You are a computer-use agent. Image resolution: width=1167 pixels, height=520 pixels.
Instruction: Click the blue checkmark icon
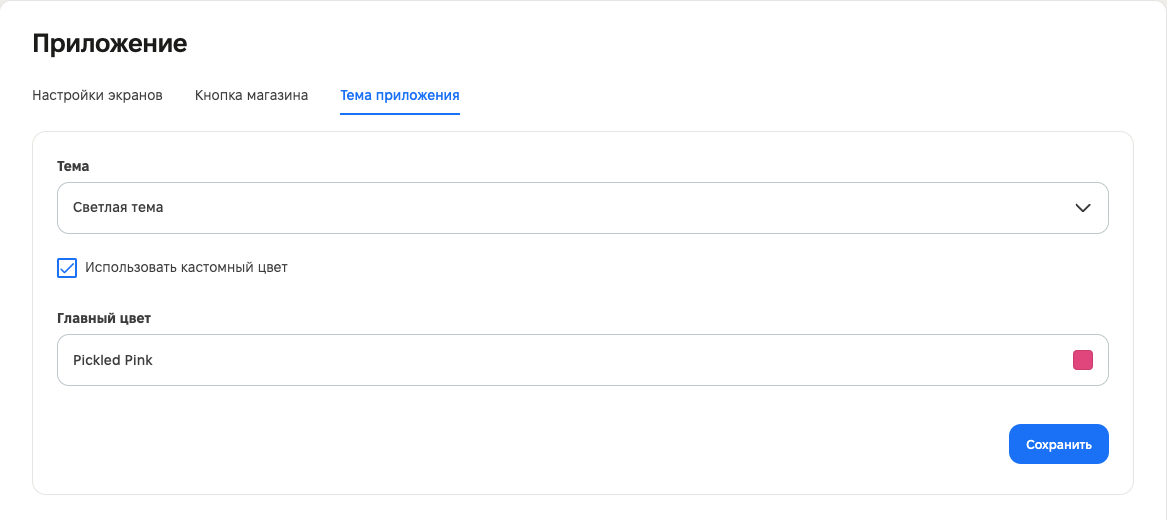click(x=67, y=268)
